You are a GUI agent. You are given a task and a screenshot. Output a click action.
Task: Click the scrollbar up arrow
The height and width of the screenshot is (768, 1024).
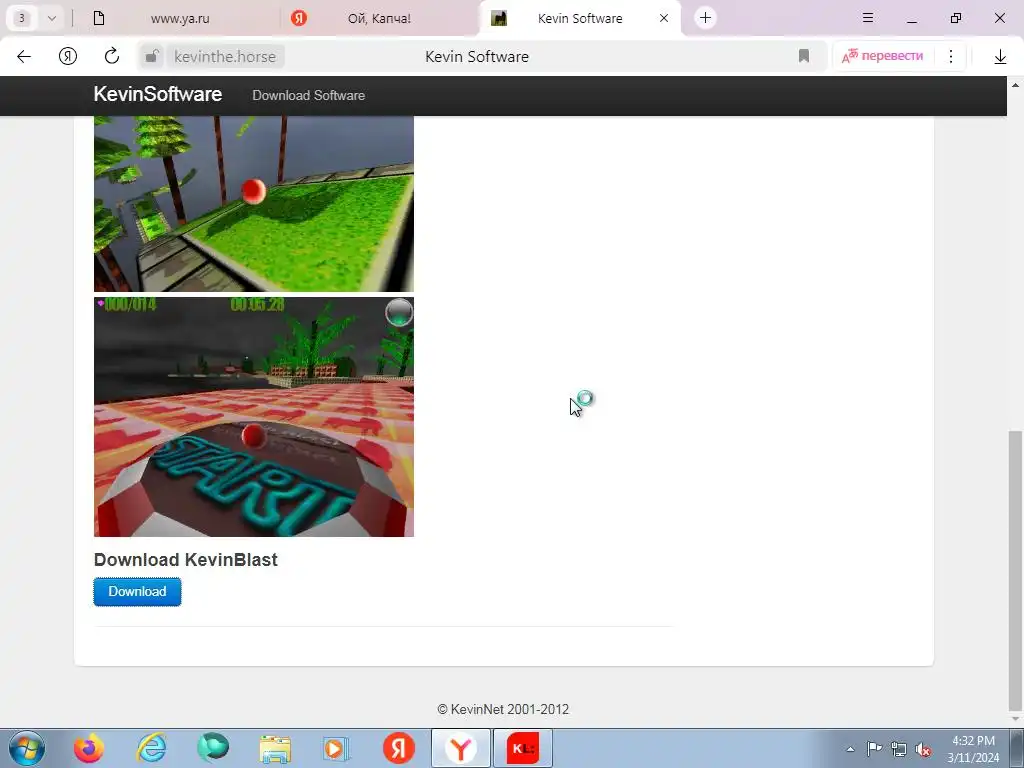(1015, 85)
